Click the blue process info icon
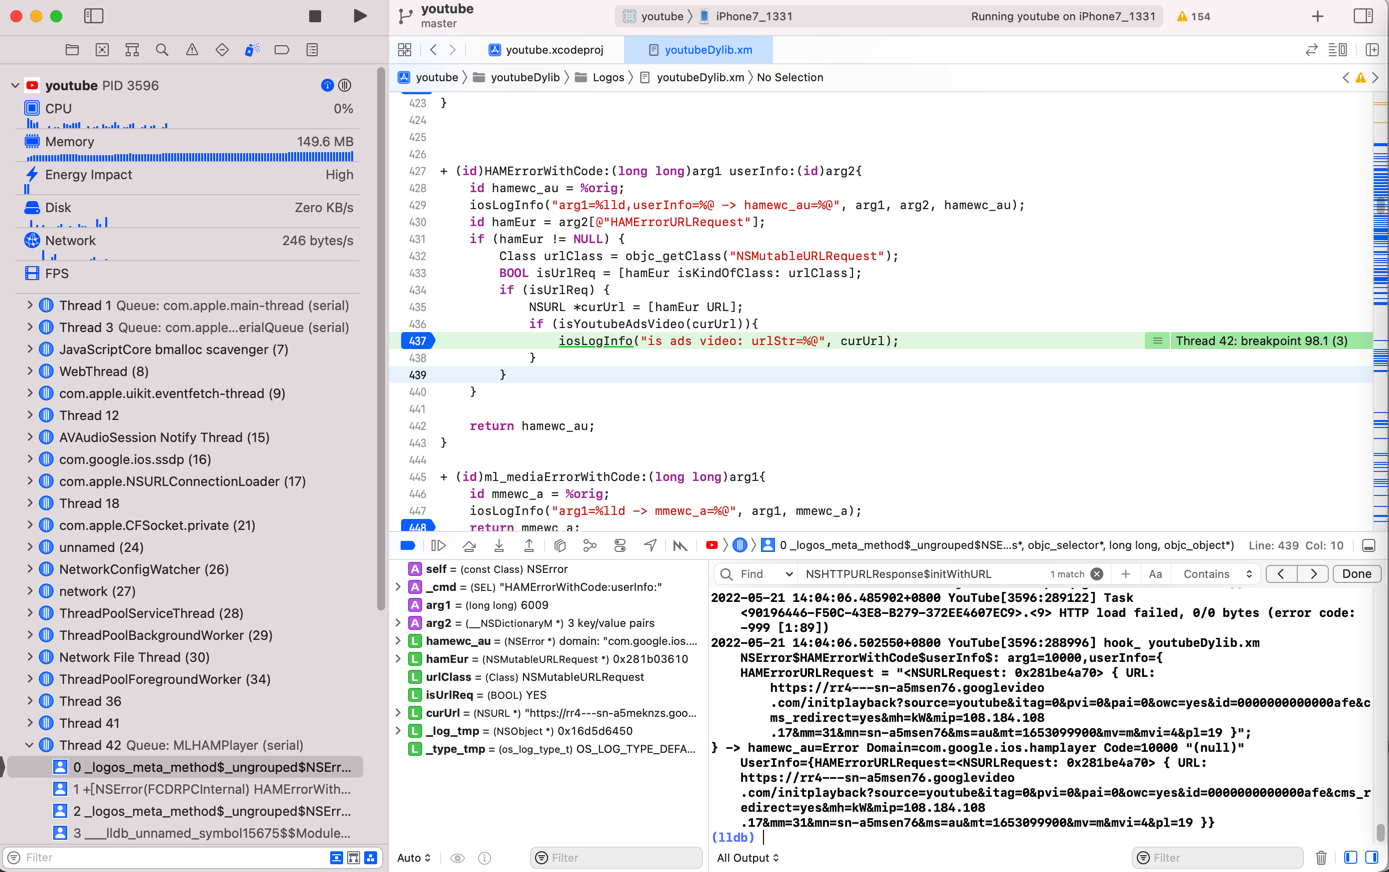1389x872 pixels. (327, 86)
